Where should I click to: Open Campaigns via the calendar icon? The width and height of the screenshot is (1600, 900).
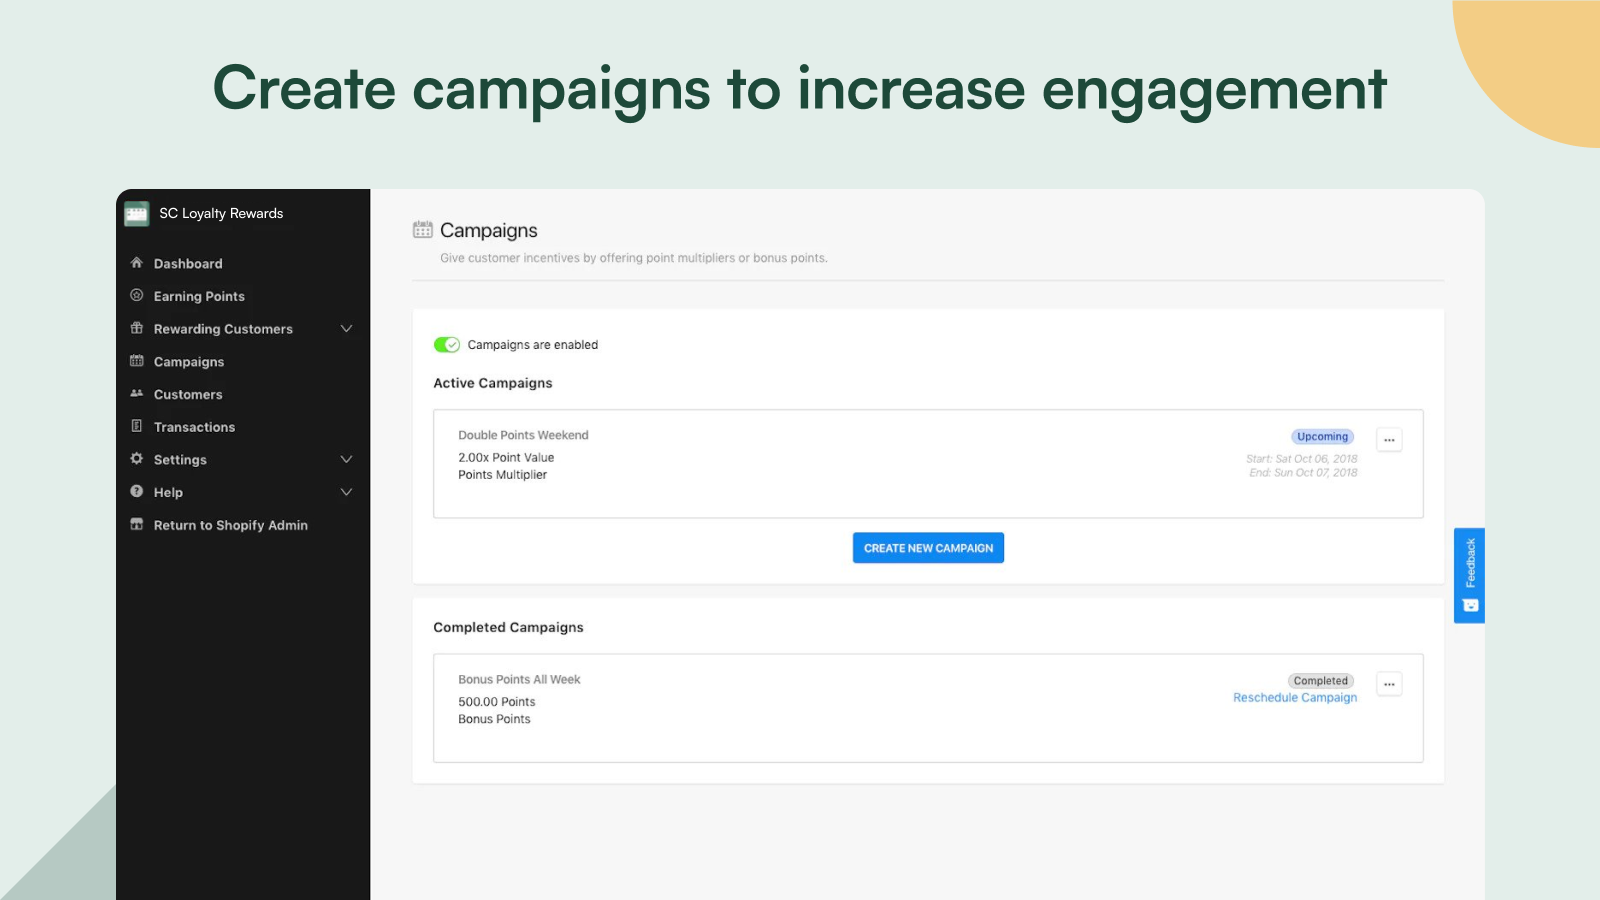(137, 361)
